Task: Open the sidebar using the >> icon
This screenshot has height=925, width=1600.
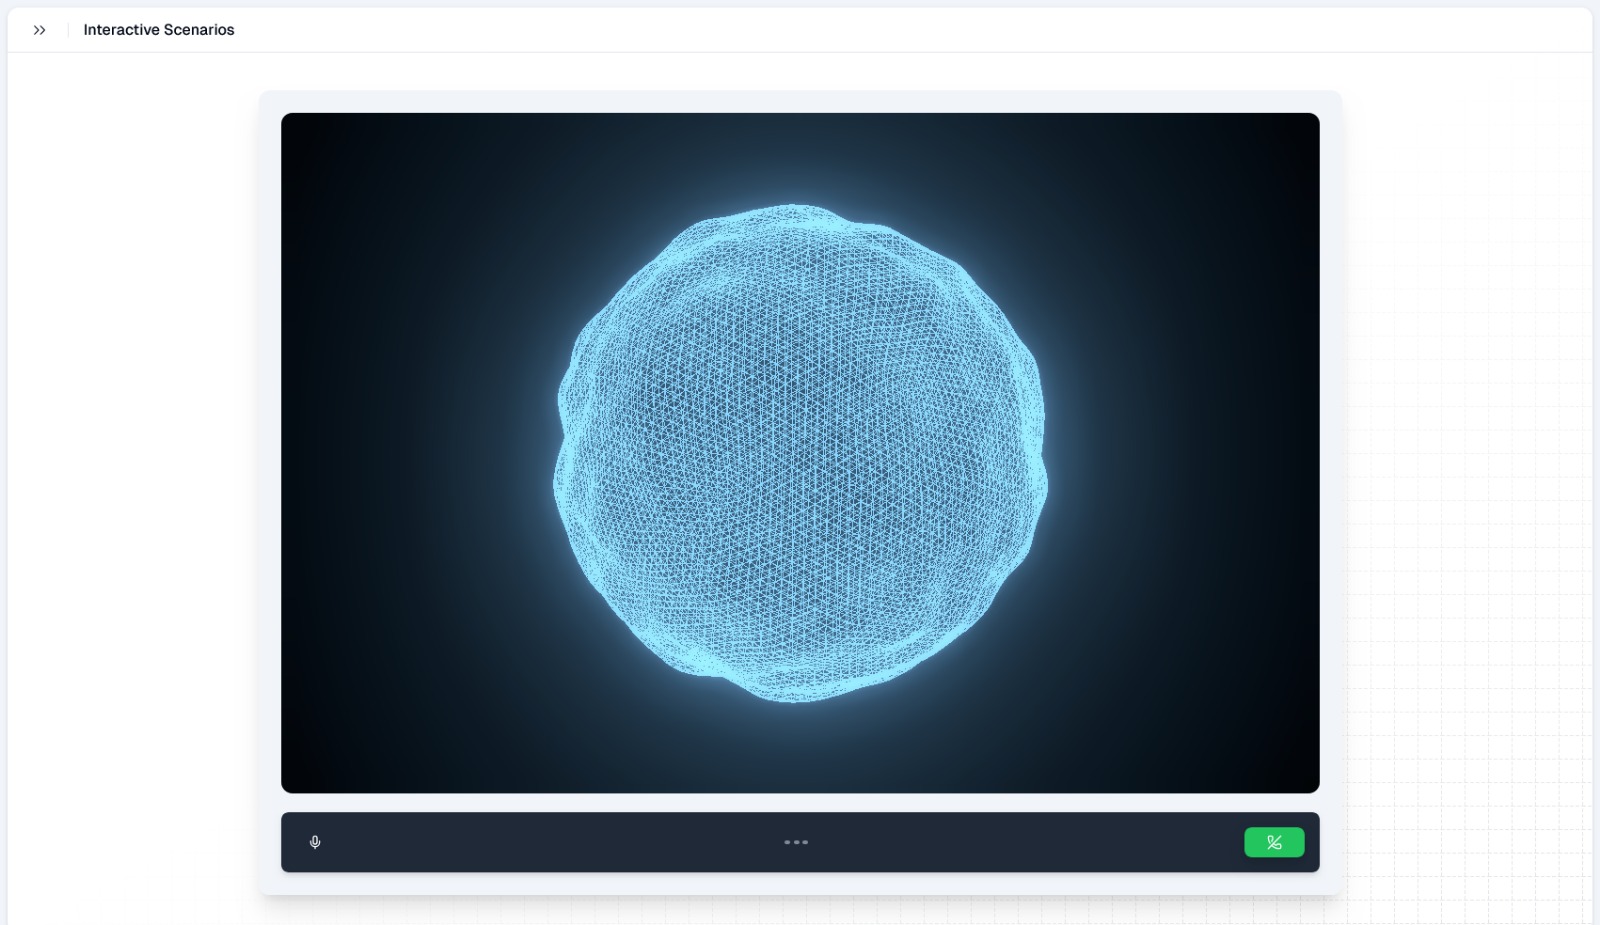Action: click(x=39, y=30)
